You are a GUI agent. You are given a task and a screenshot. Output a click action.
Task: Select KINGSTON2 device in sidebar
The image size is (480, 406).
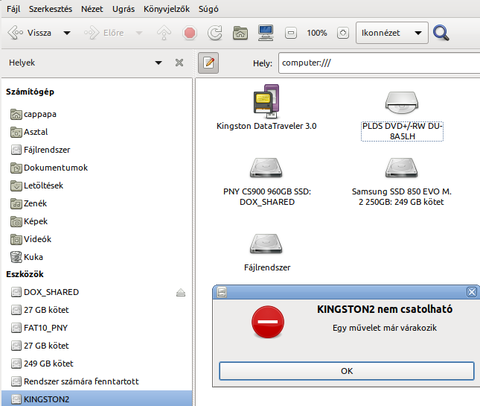(97, 399)
